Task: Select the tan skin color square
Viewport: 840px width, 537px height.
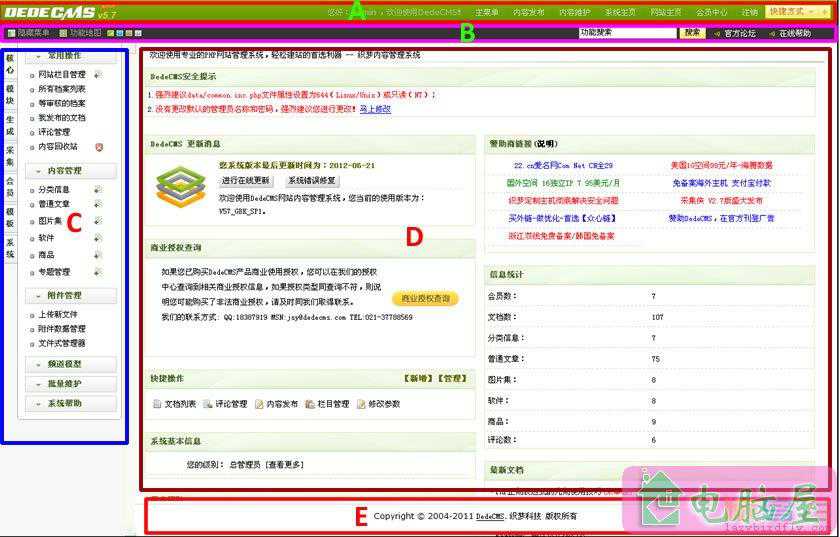Action: coord(129,33)
